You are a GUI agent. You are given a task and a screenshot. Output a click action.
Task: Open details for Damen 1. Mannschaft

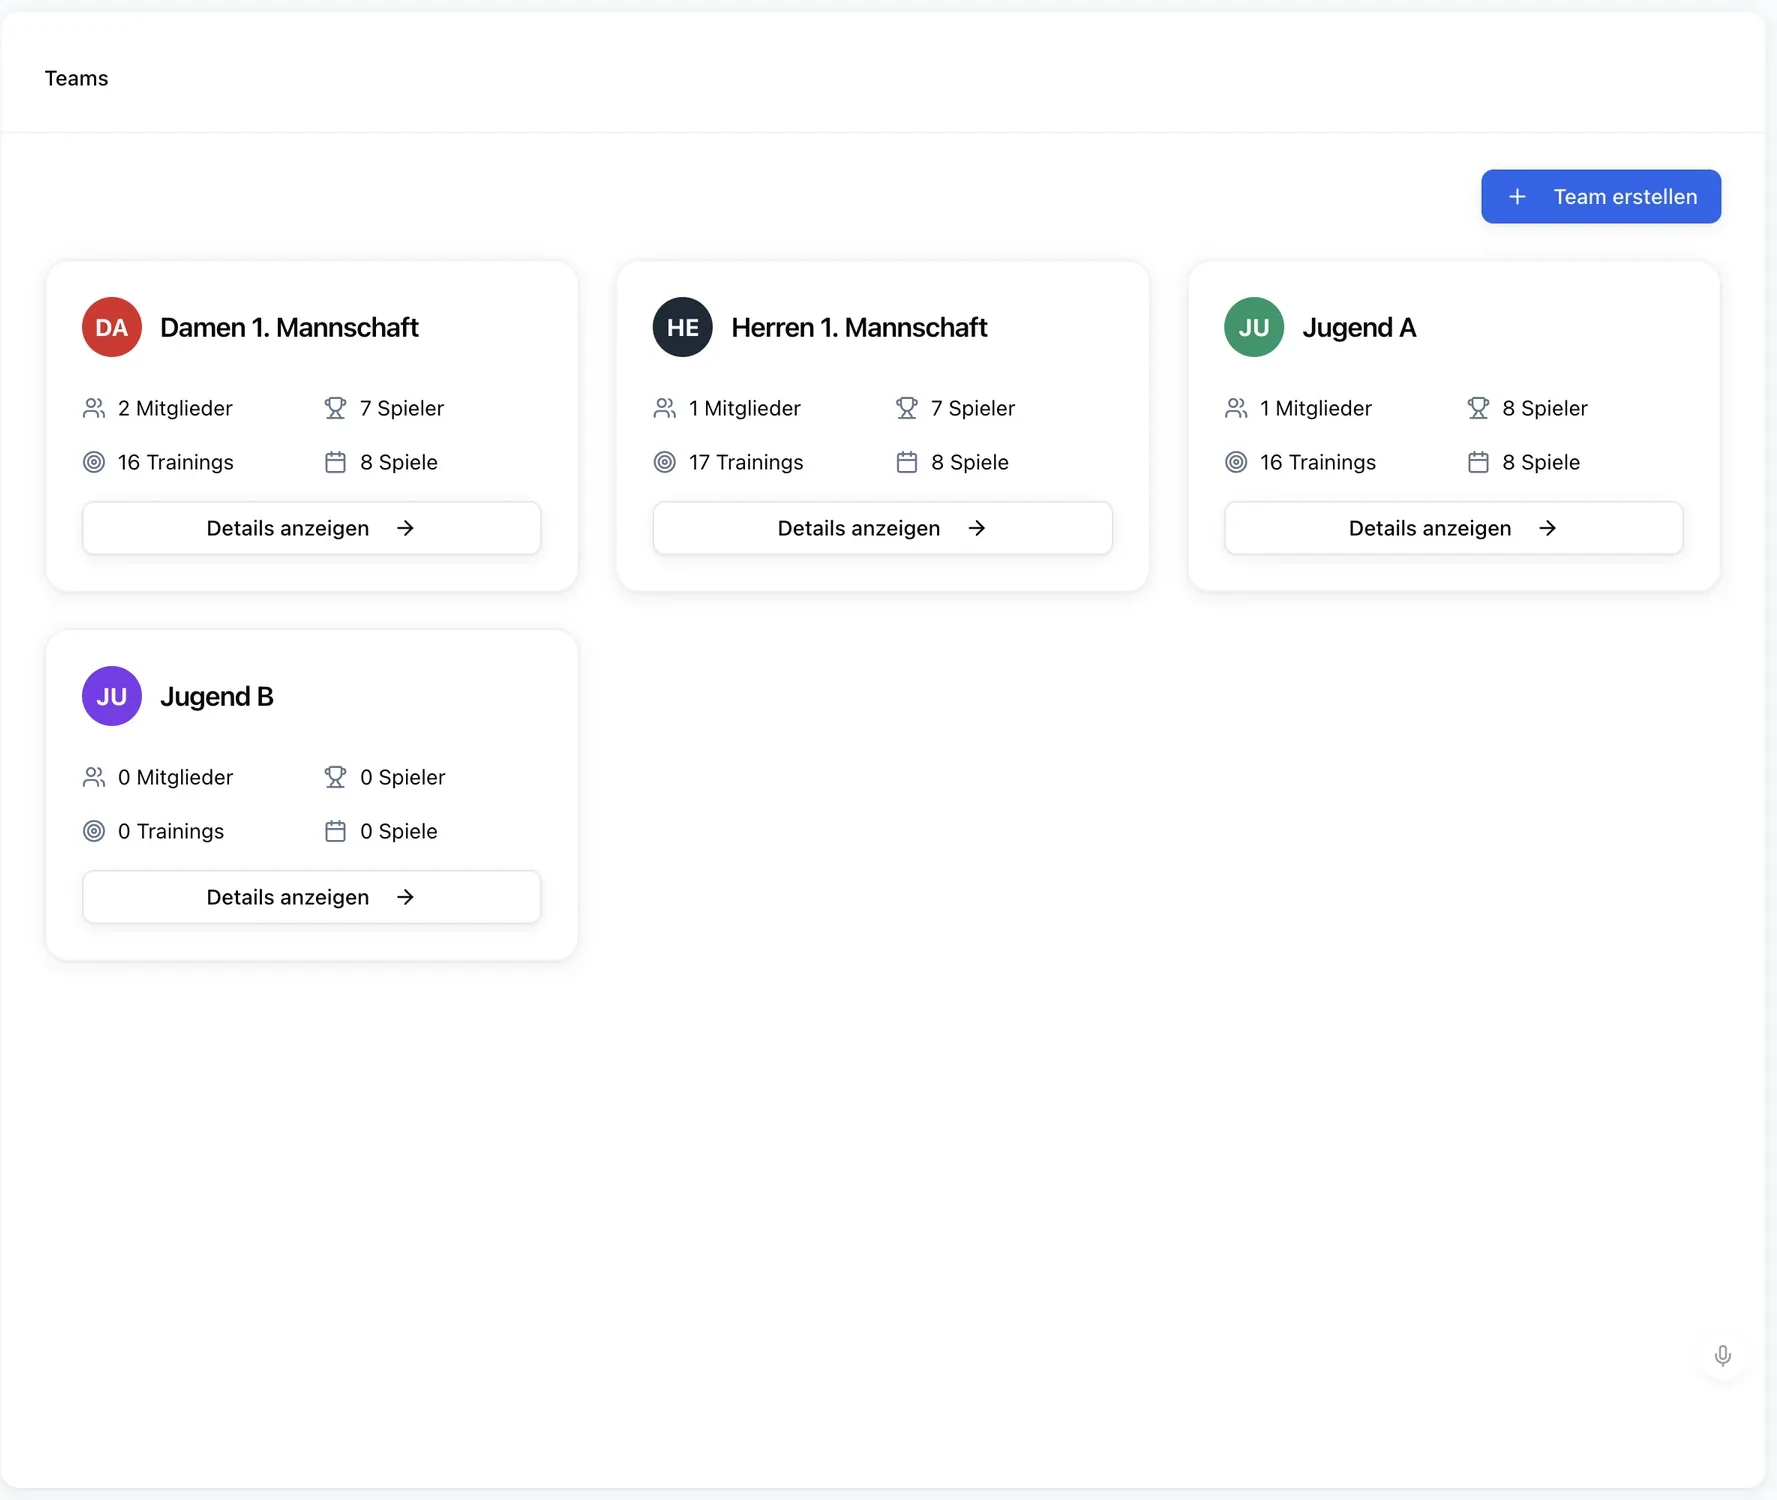pyautogui.click(x=311, y=528)
